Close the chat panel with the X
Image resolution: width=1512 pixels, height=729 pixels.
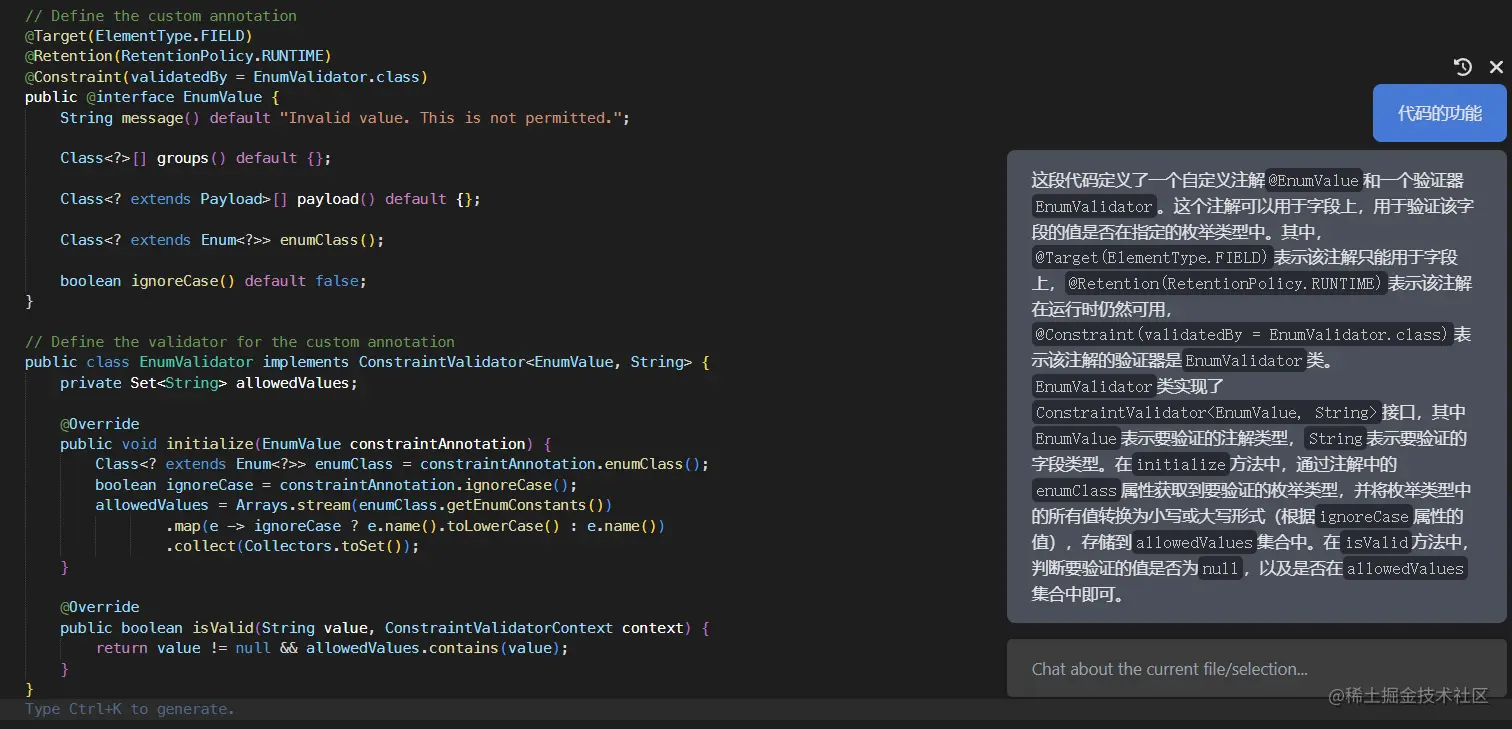click(x=1496, y=67)
